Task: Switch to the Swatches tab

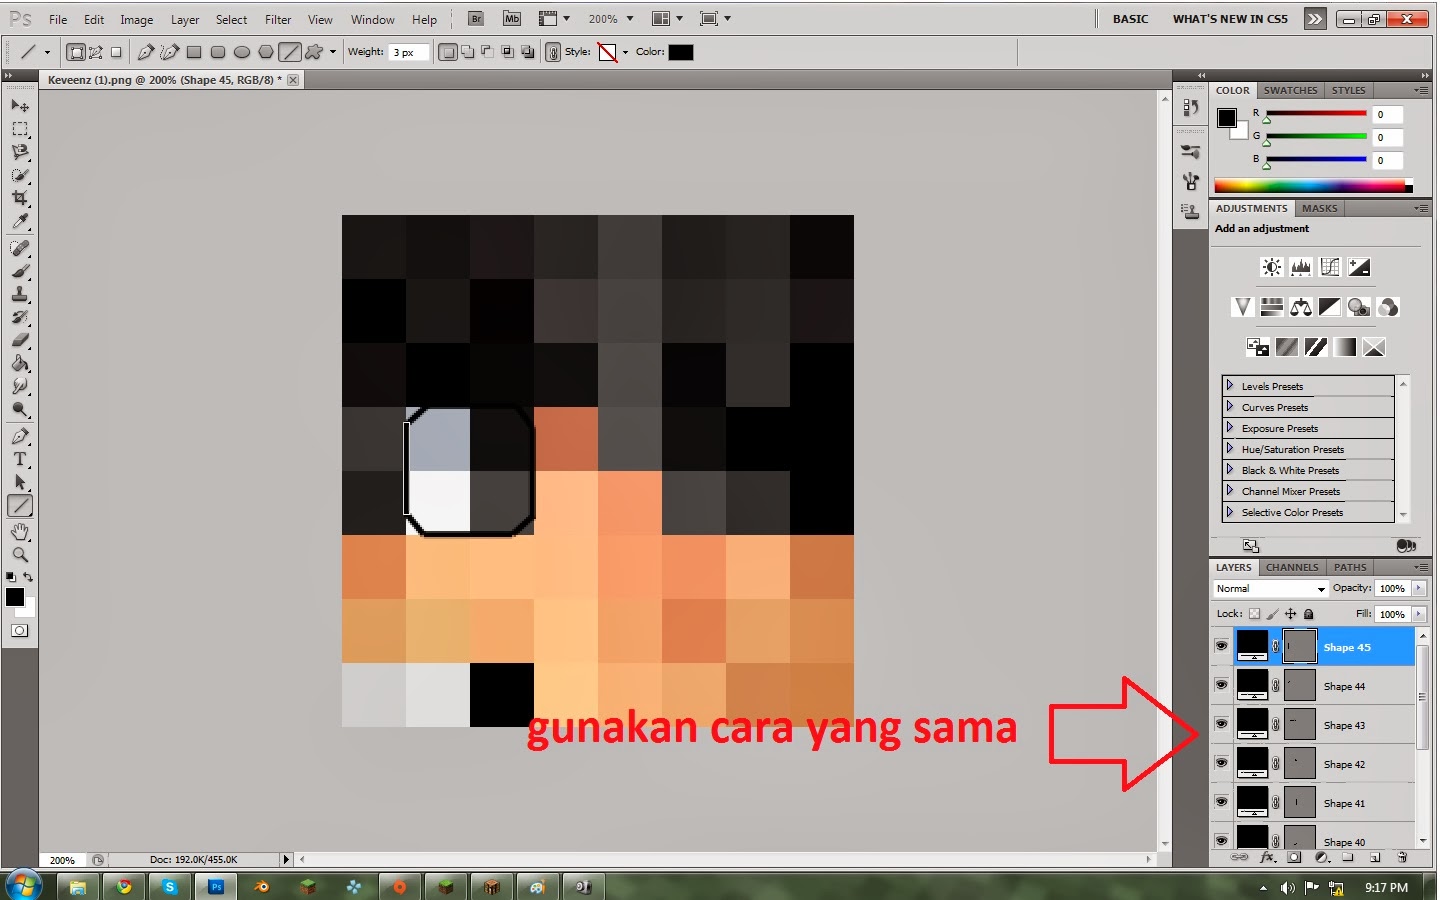Action: click(x=1290, y=90)
